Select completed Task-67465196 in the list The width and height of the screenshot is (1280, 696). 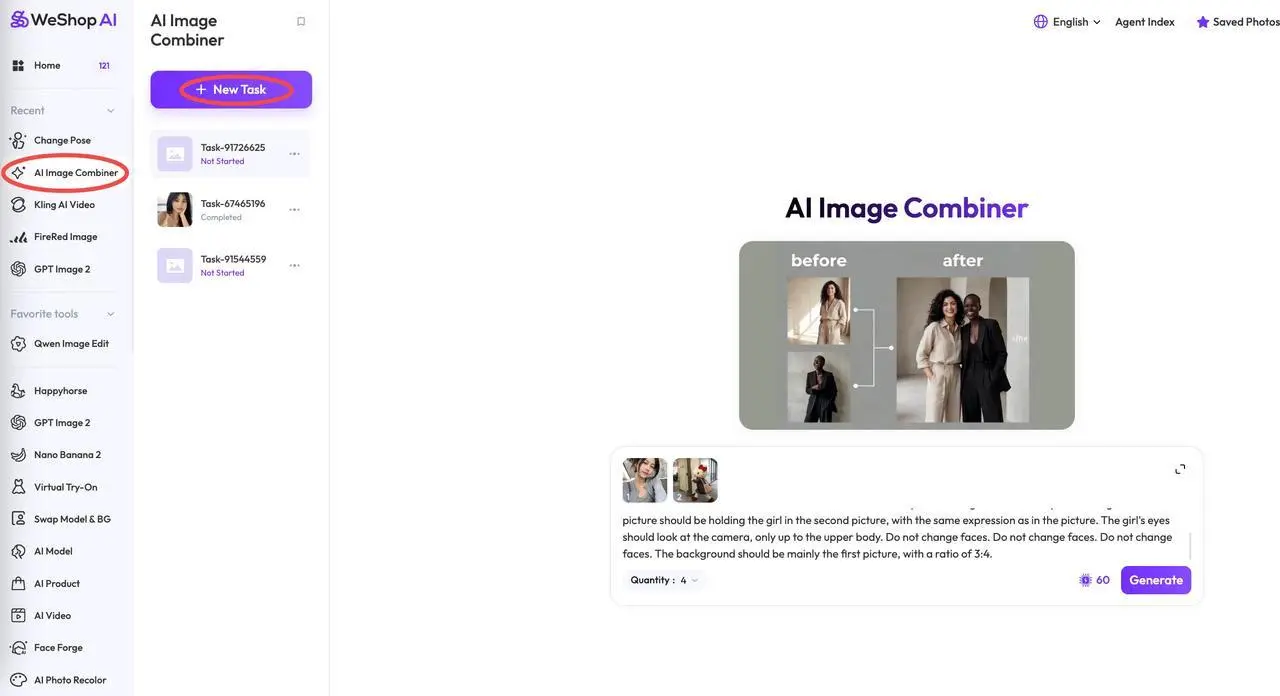[230, 210]
